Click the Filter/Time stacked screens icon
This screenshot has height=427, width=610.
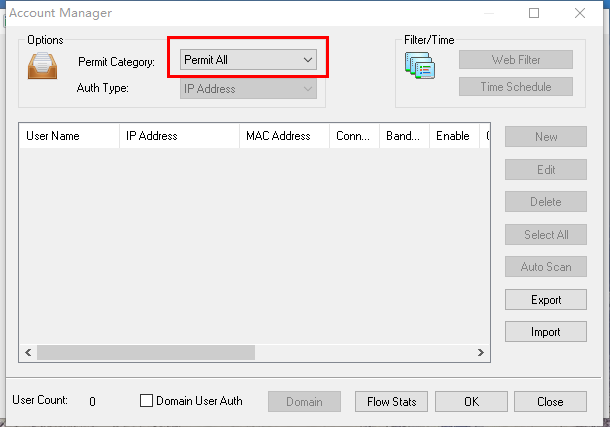(x=420, y=66)
